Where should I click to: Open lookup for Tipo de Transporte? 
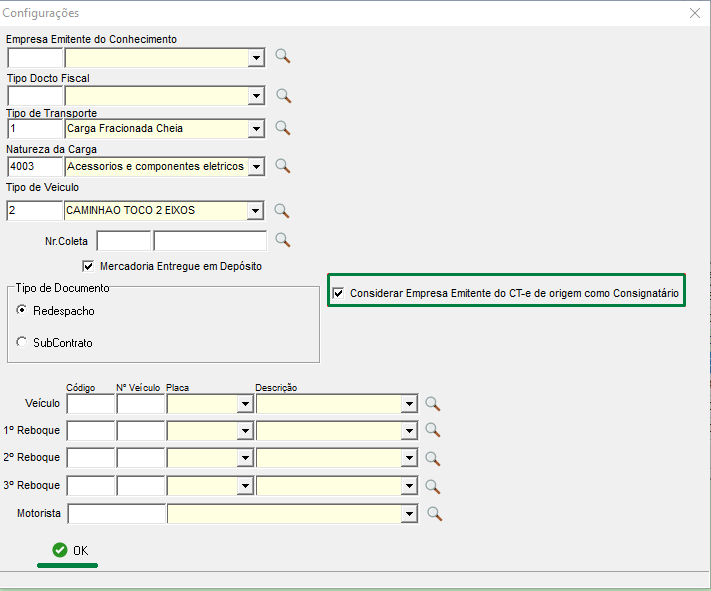tap(283, 128)
